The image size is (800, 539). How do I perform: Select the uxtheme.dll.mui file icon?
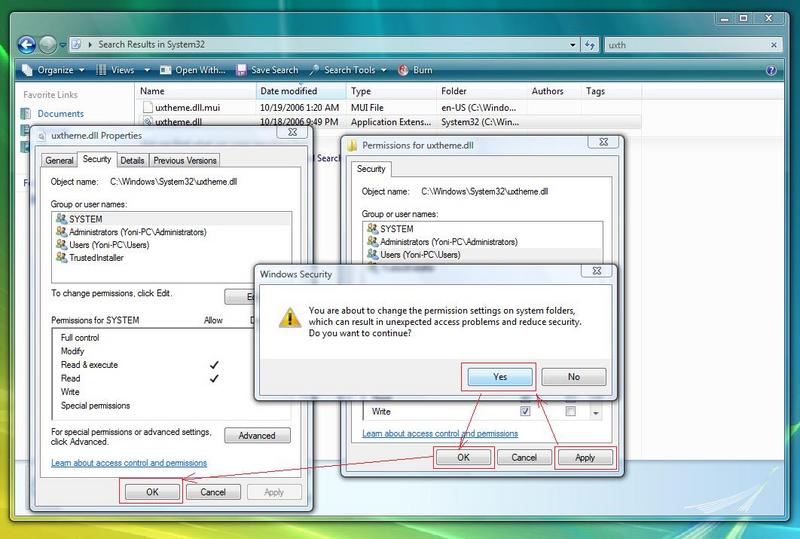click(147, 106)
